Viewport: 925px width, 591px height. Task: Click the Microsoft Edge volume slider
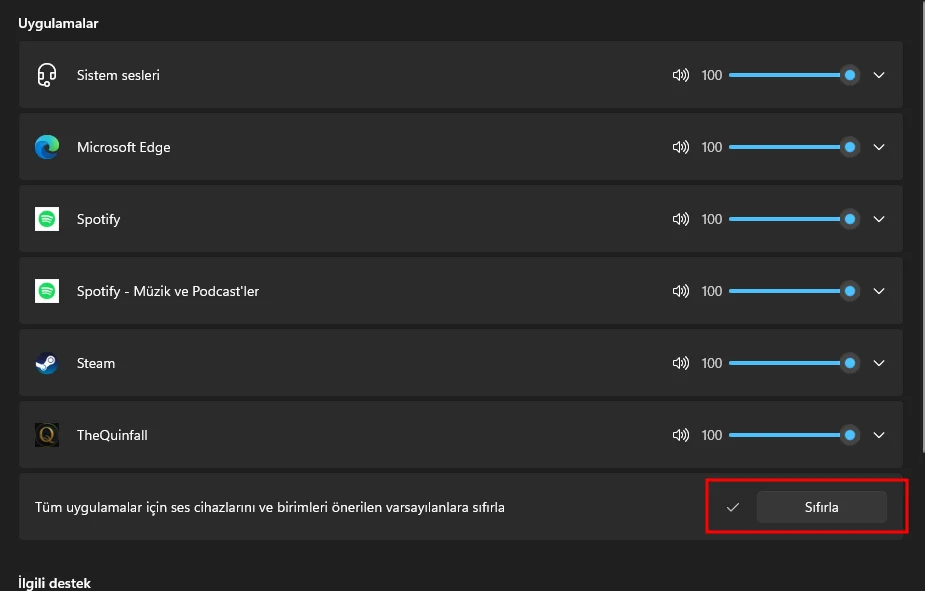click(x=793, y=147)
